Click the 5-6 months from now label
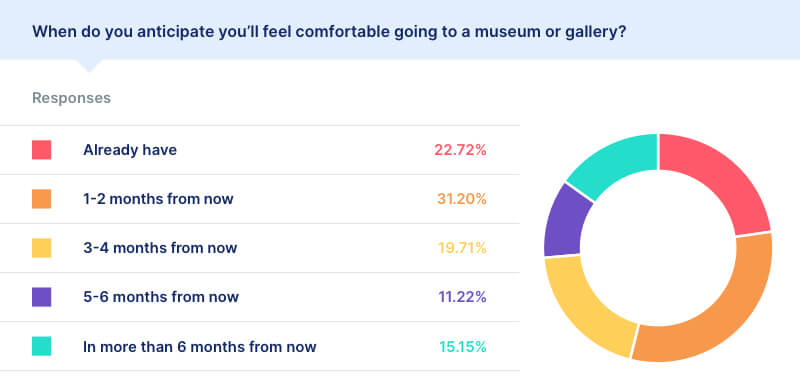800x387 pixels. [x=161, y=297]
